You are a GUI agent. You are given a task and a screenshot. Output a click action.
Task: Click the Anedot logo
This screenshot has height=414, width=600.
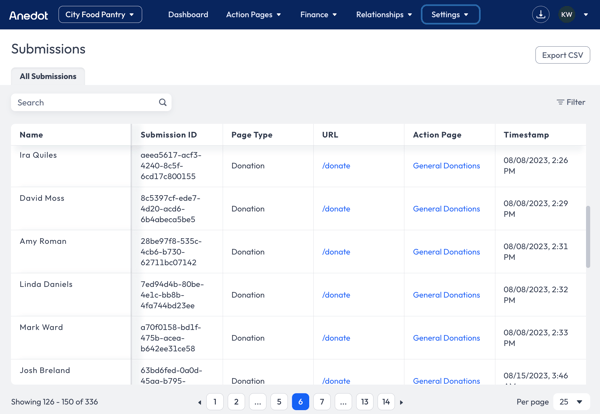(28, 15)
